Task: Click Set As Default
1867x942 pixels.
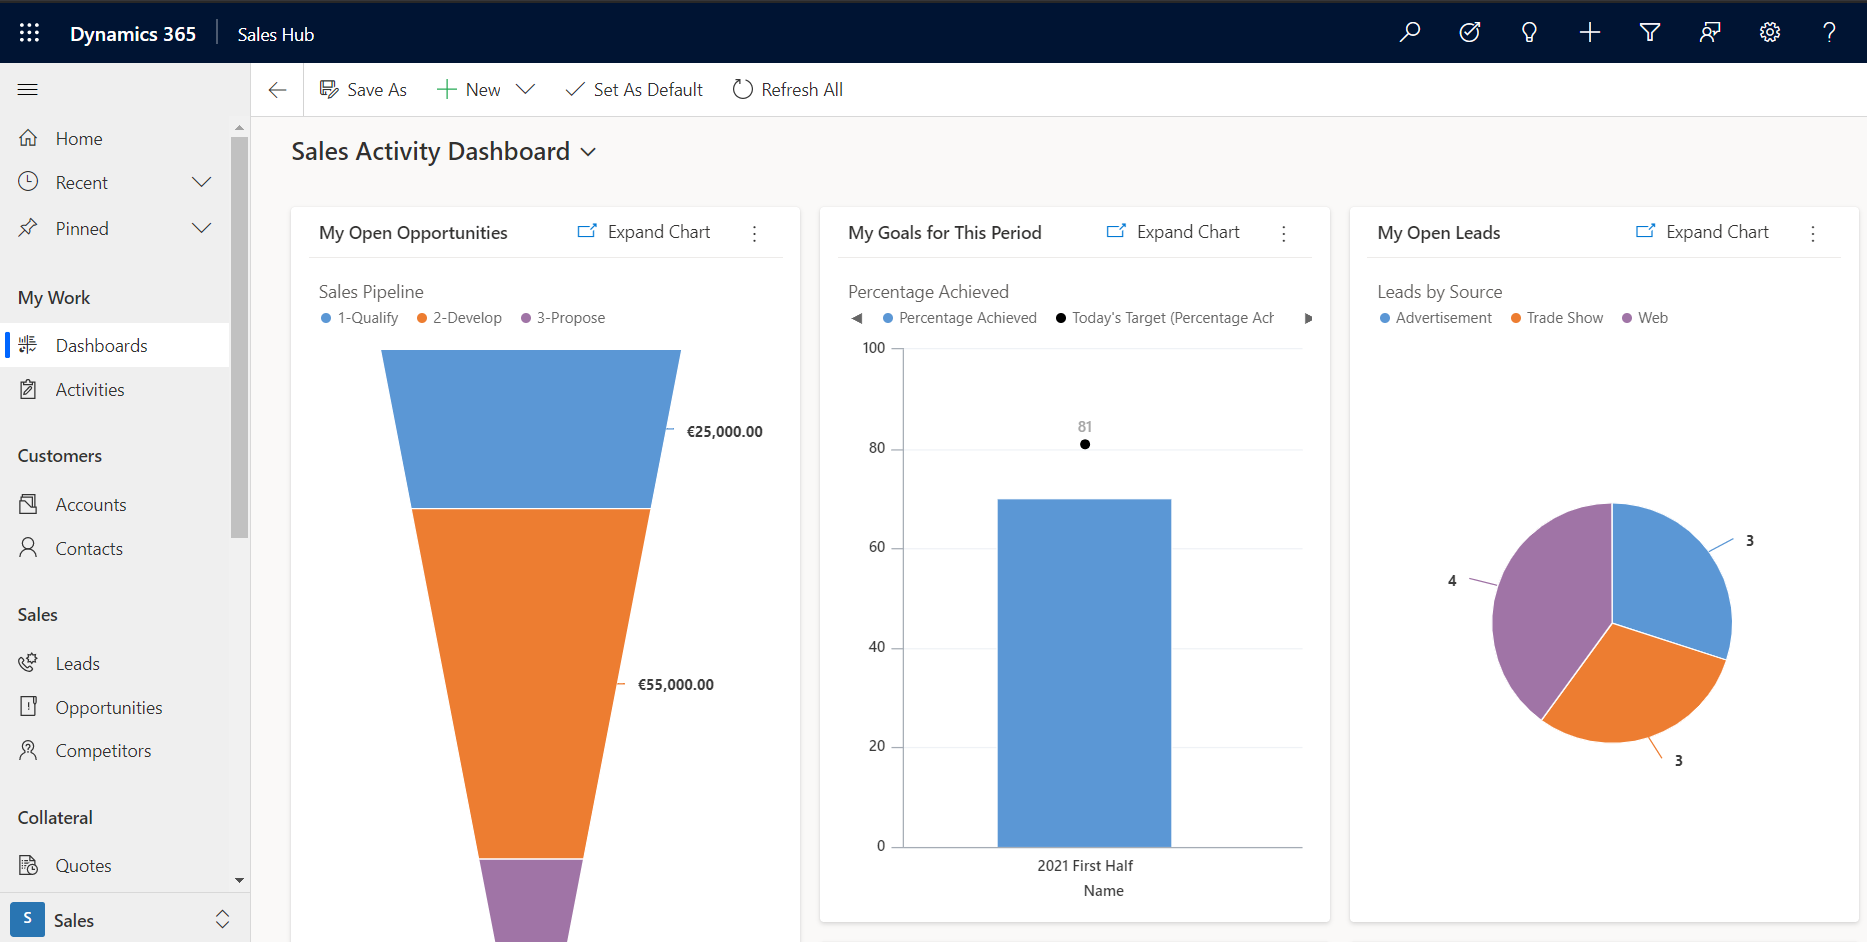Action: pos(634,90)
